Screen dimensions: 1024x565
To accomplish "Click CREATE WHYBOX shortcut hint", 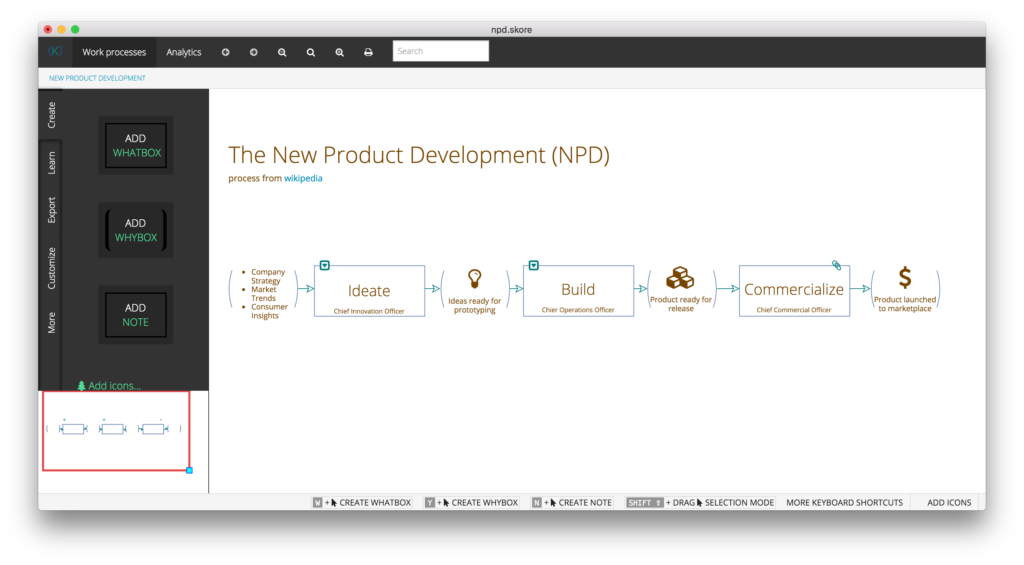I will tap(472, 502).
